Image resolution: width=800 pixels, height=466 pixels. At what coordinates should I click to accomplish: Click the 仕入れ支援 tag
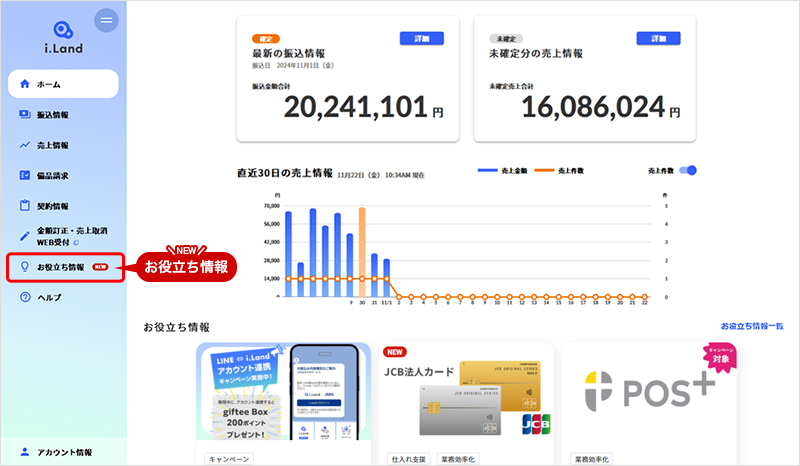[x=409, y=459]
